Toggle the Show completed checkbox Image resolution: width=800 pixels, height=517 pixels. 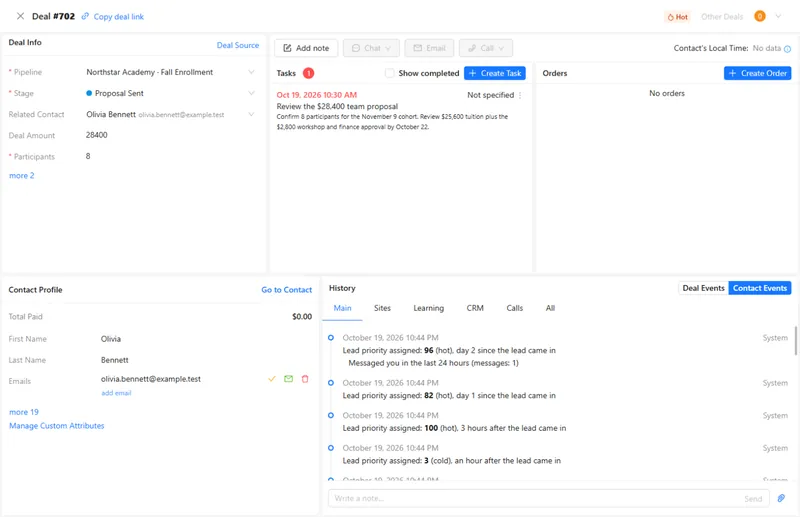click(389, 73)
